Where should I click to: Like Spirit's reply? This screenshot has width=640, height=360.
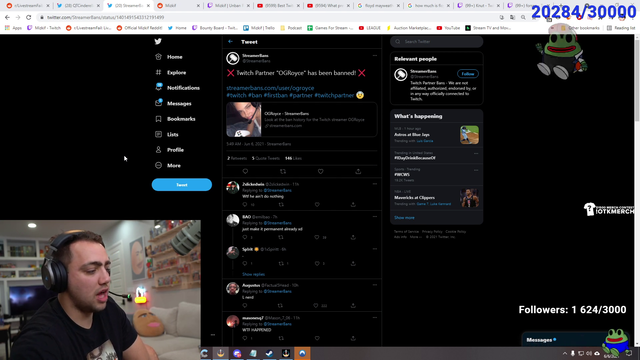pos(317,264)
